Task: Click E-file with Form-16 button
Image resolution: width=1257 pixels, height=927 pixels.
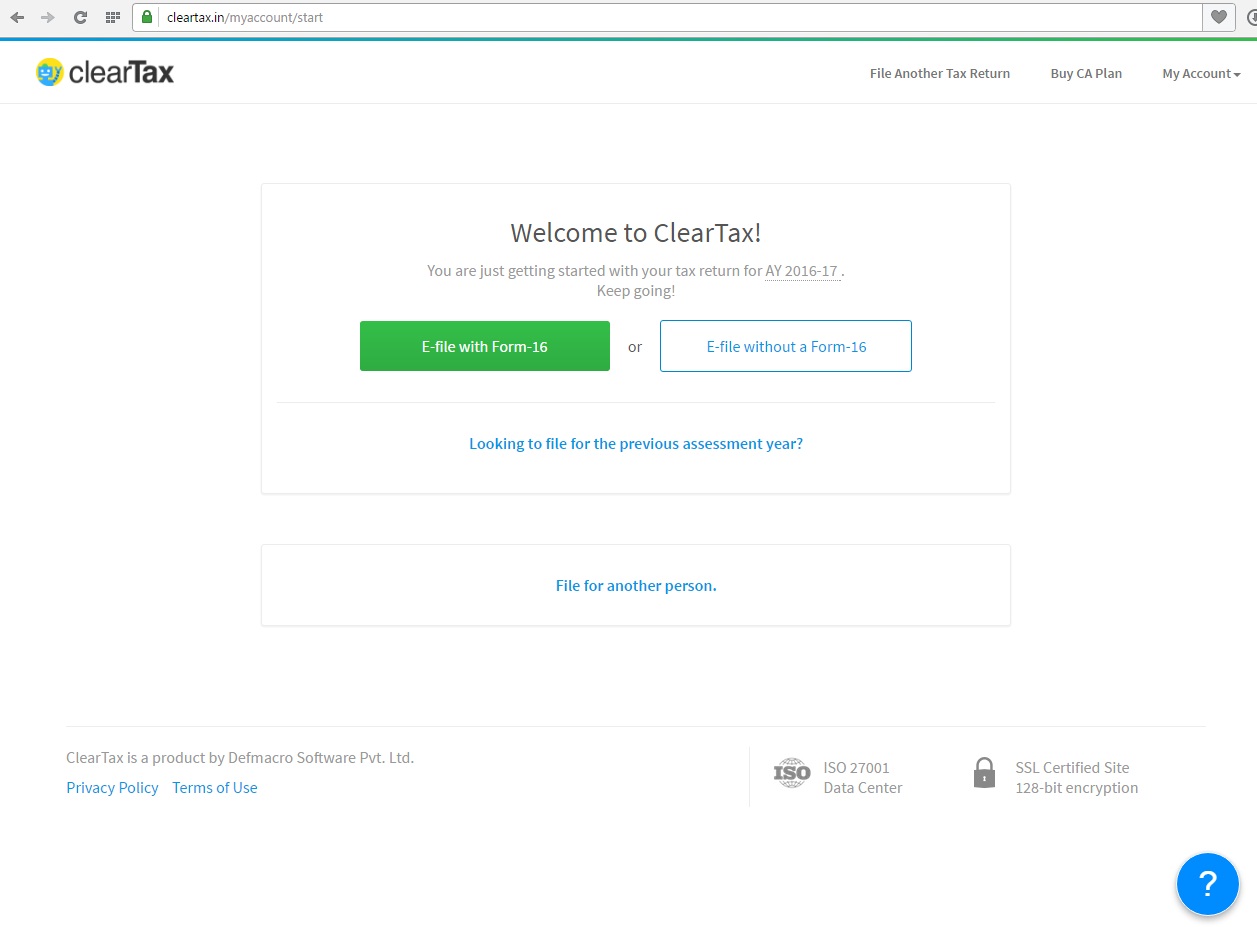Action: [485, 346]
